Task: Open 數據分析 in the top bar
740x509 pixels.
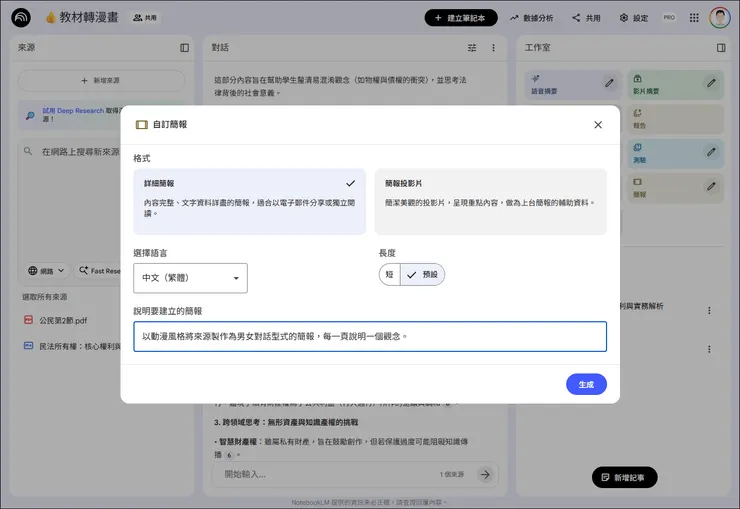Action: click(531, 18)
